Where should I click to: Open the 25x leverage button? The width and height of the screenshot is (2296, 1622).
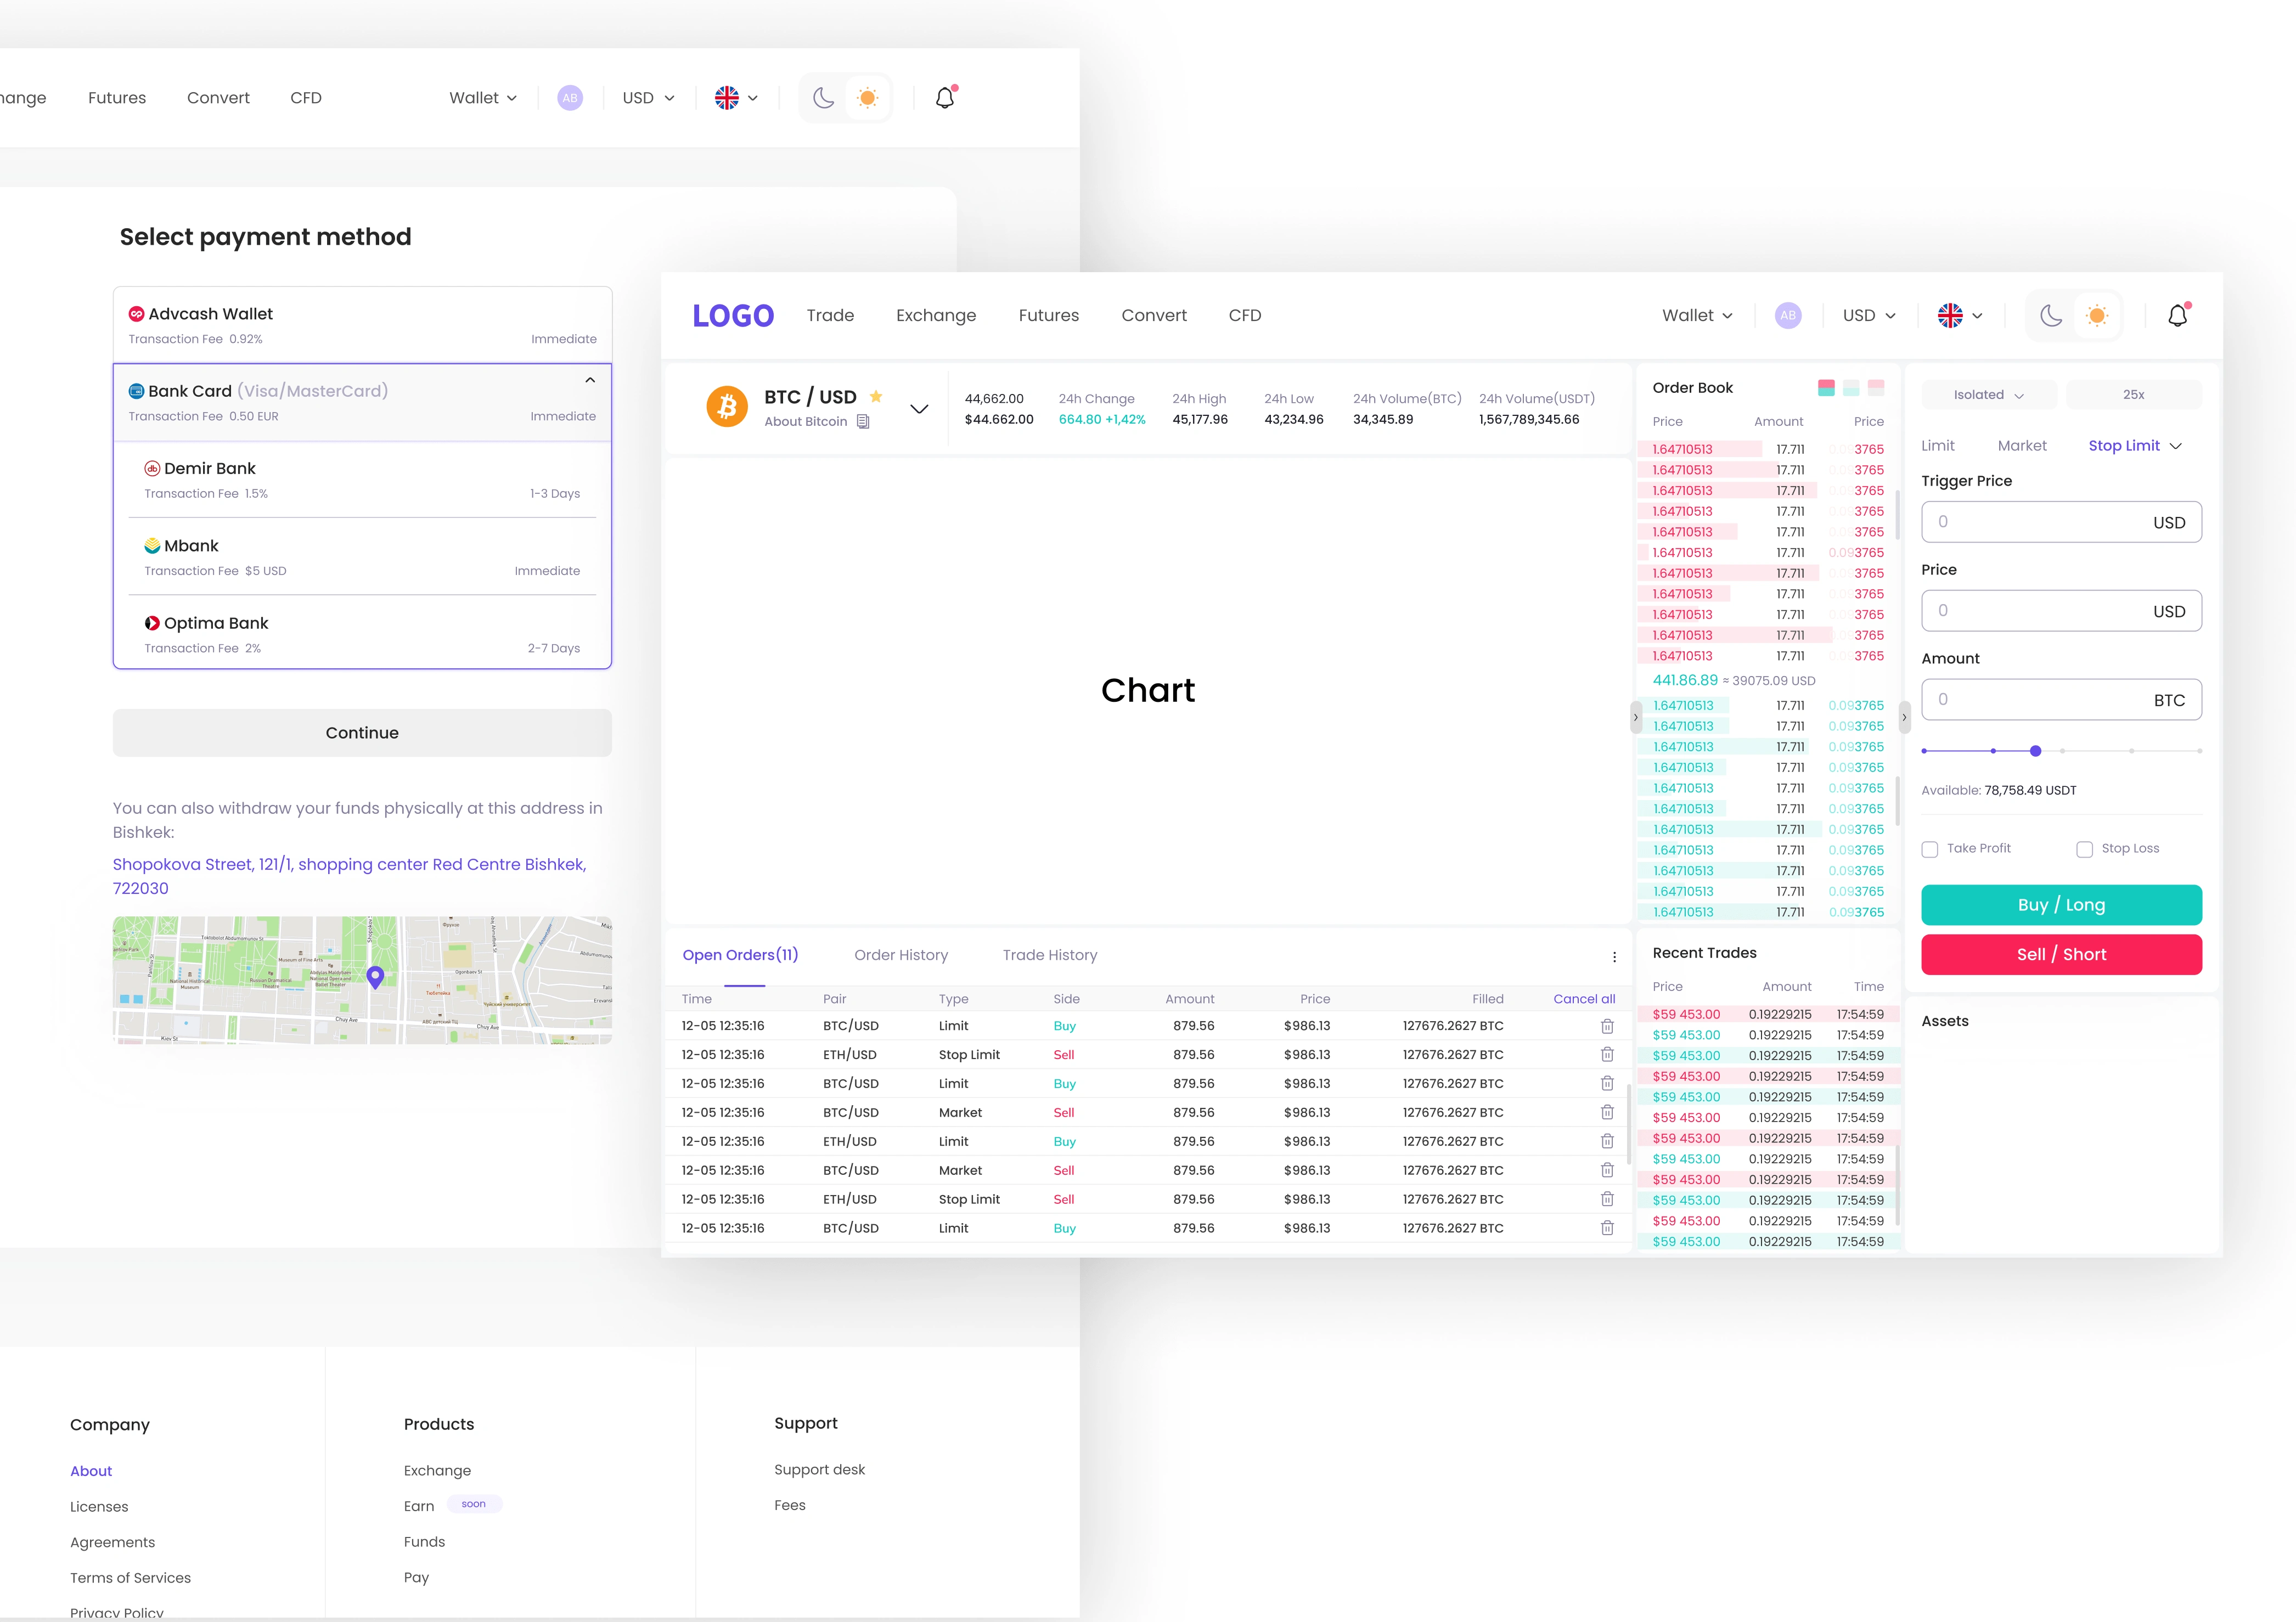pos(2134,395)
